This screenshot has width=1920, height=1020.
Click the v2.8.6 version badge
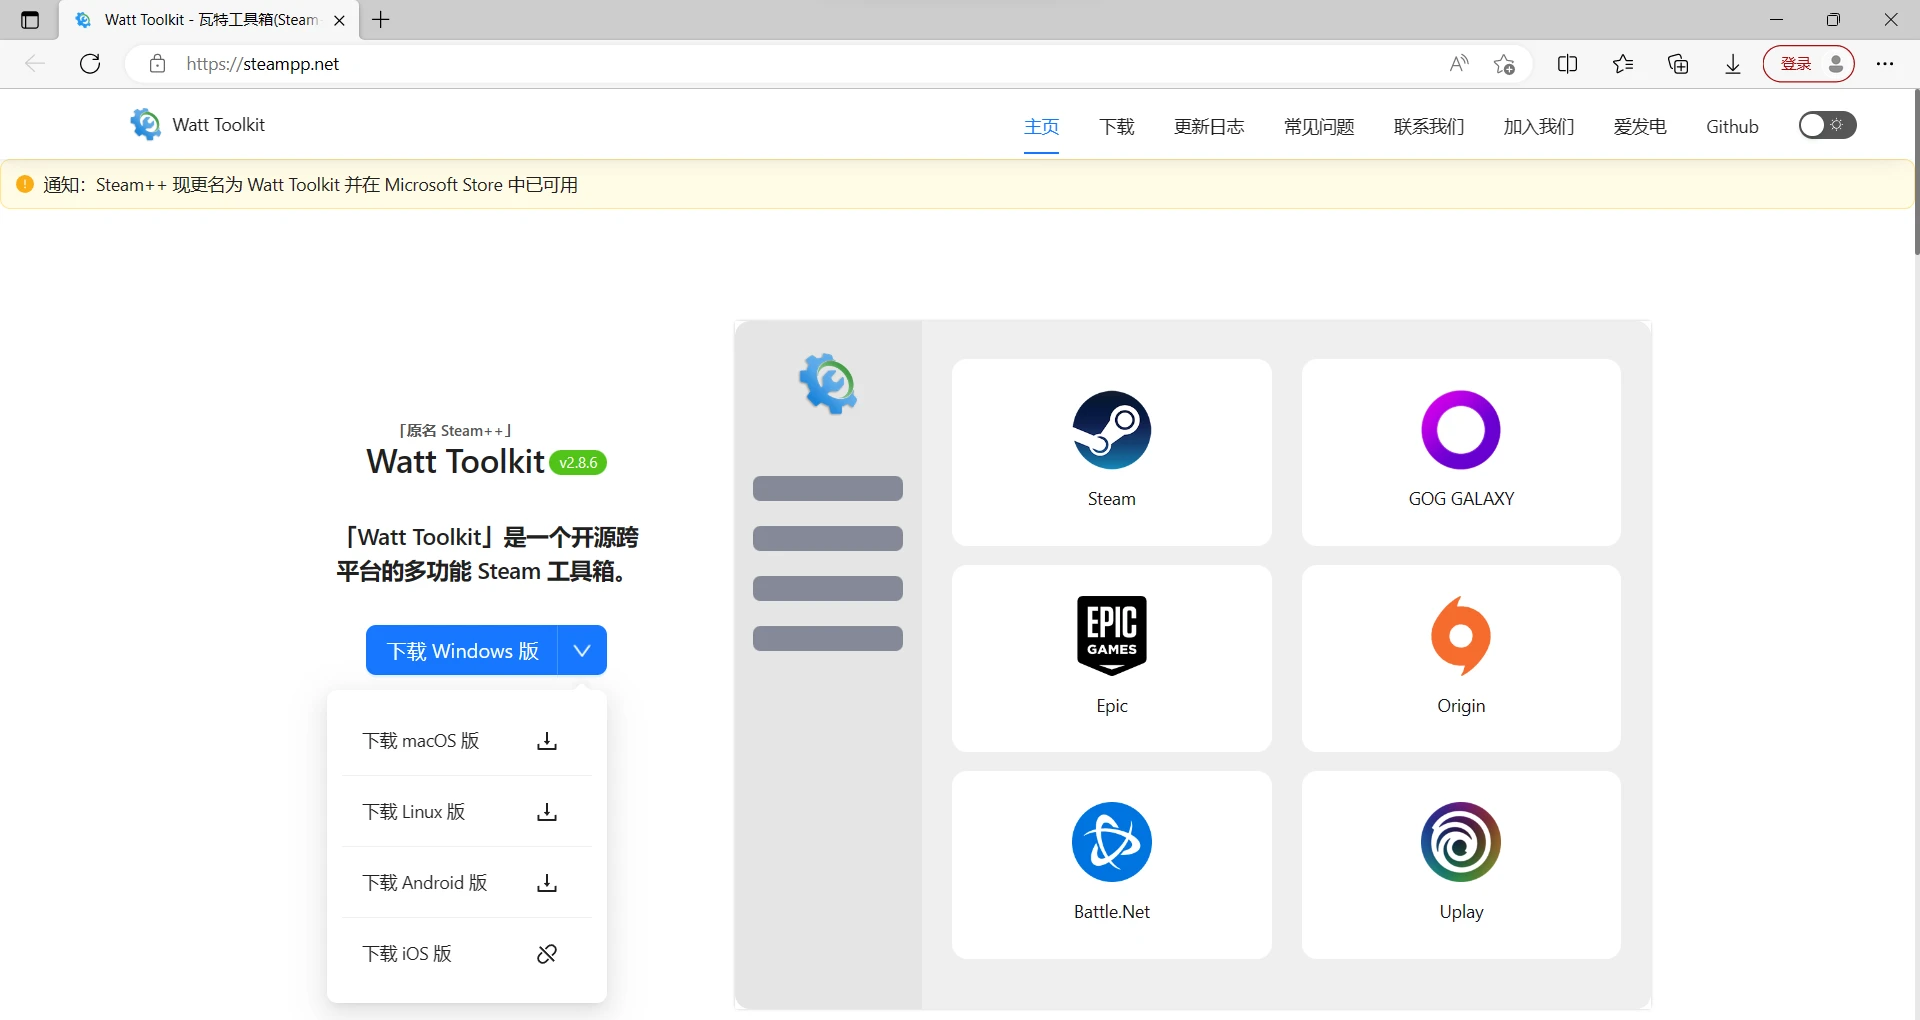tap(578, 463)
